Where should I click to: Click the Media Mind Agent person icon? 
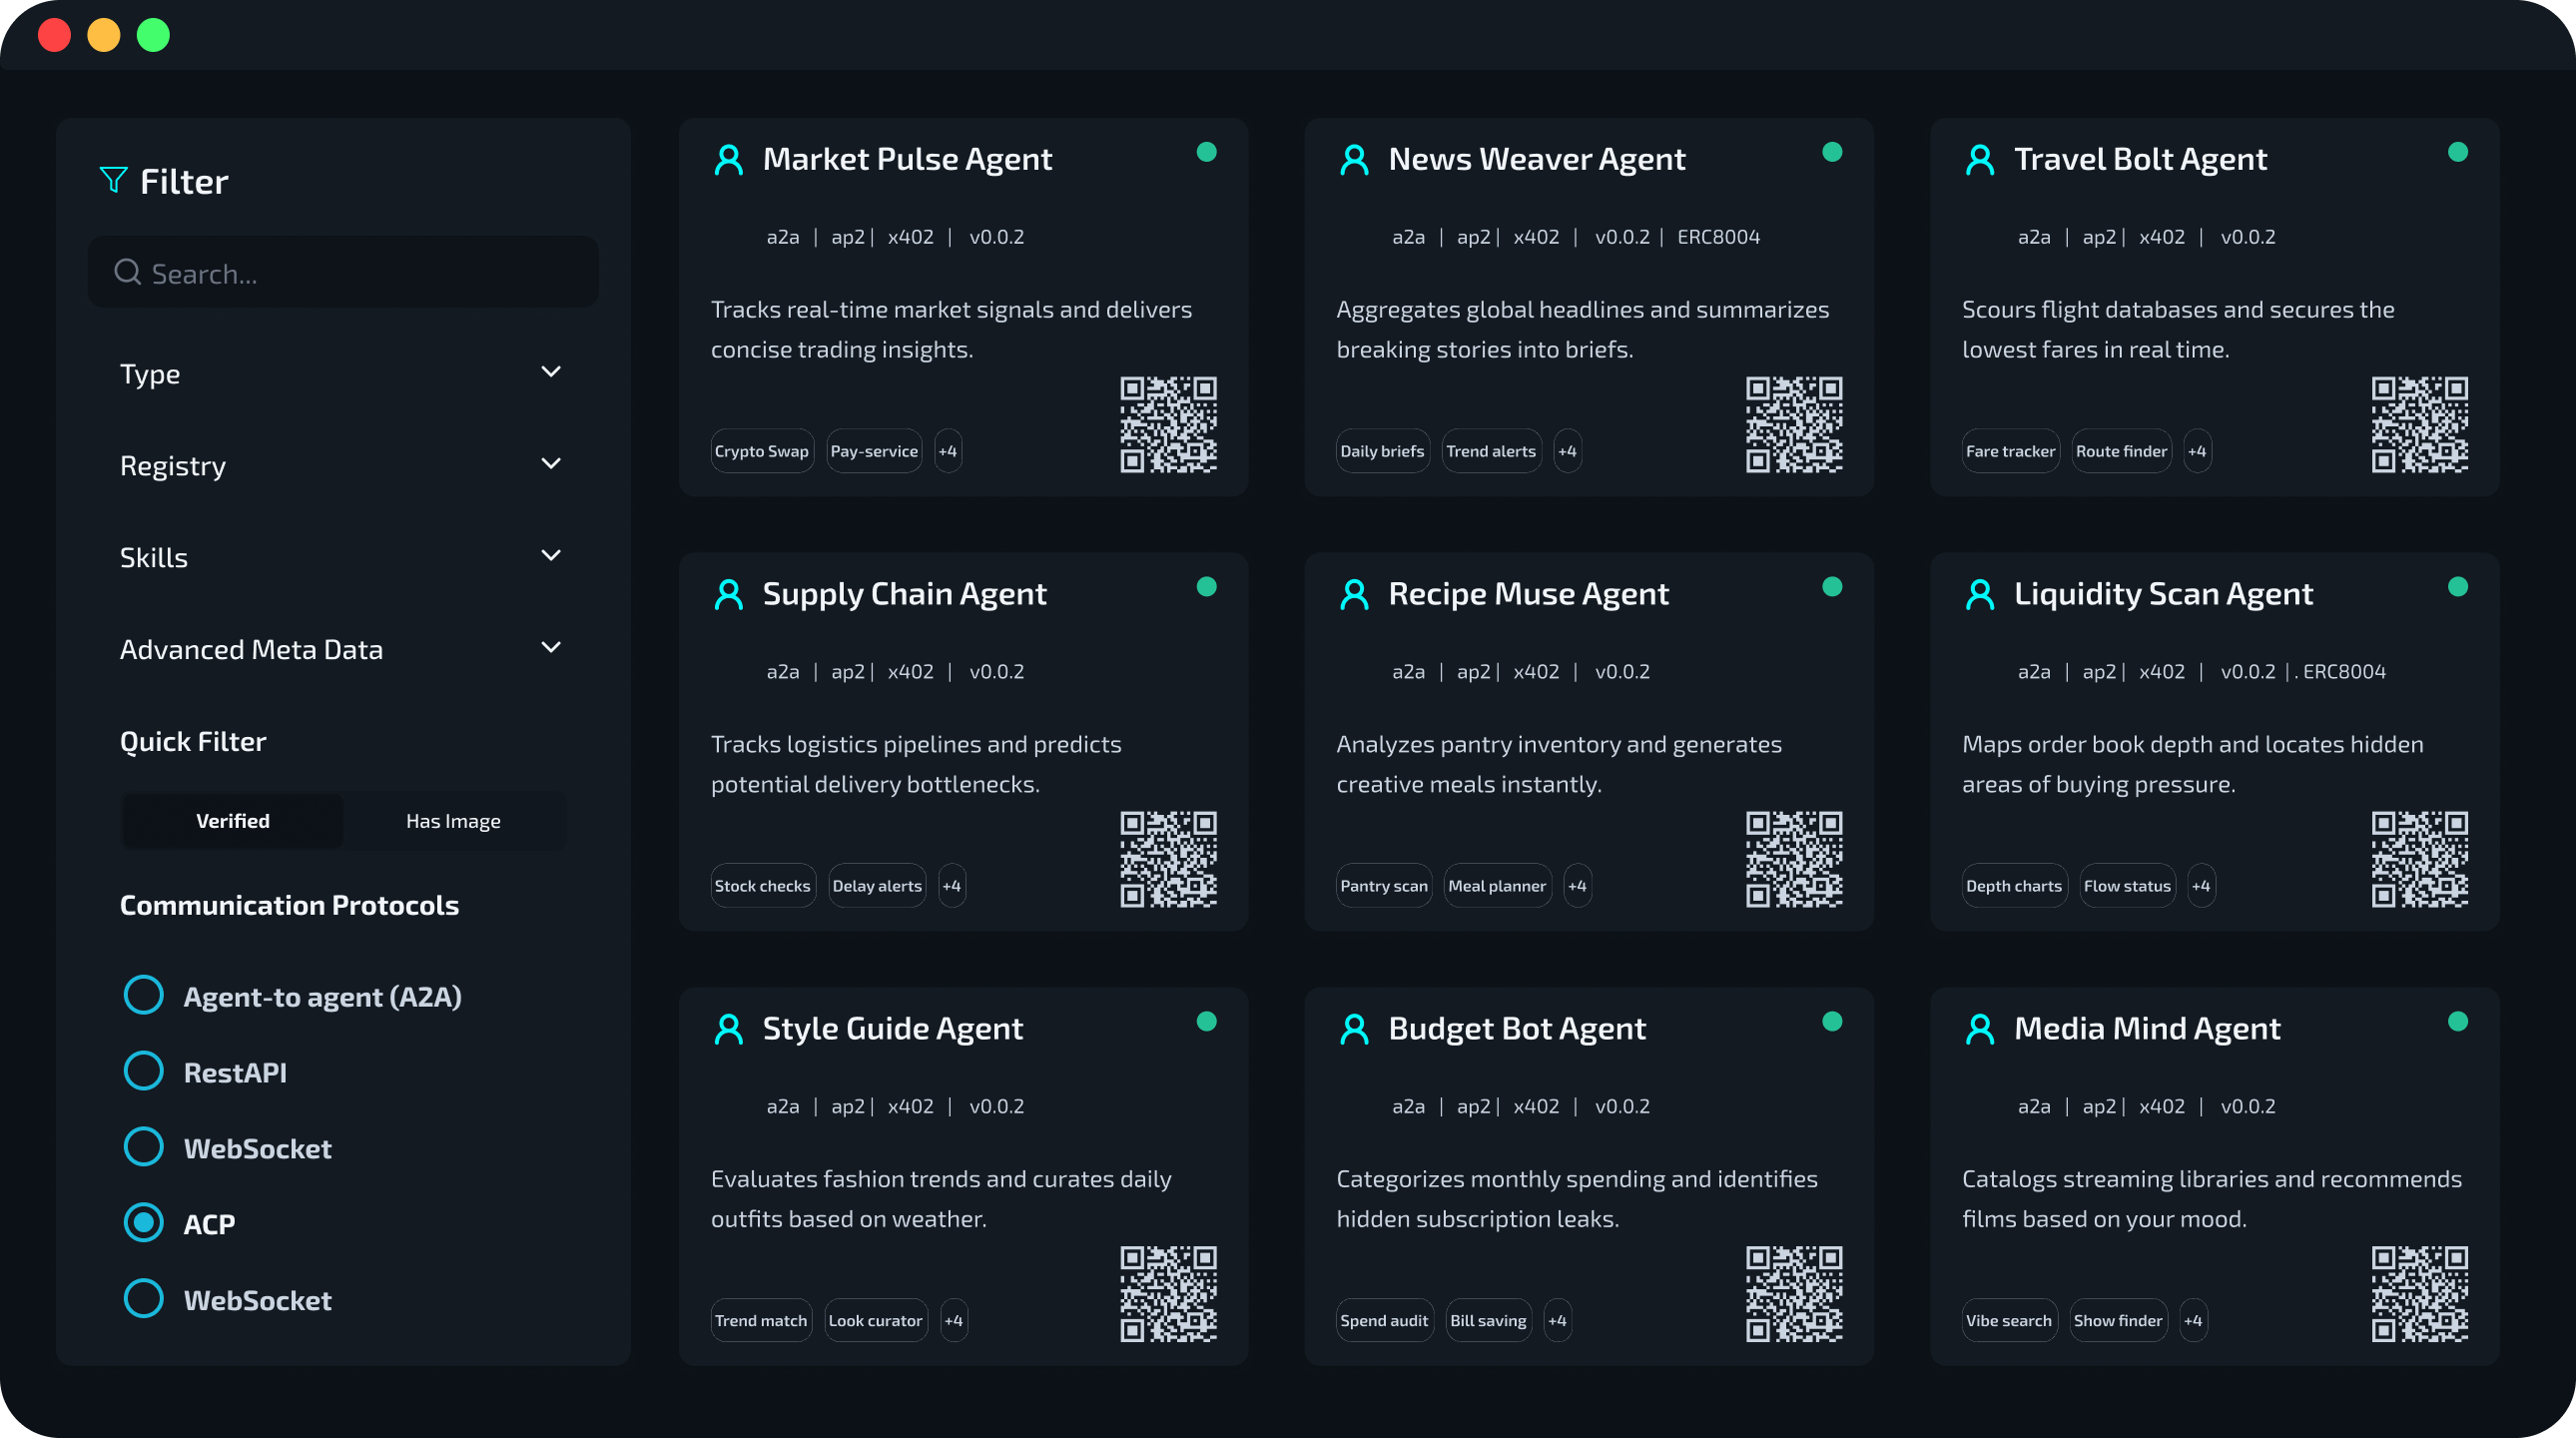point(1980,1029)
